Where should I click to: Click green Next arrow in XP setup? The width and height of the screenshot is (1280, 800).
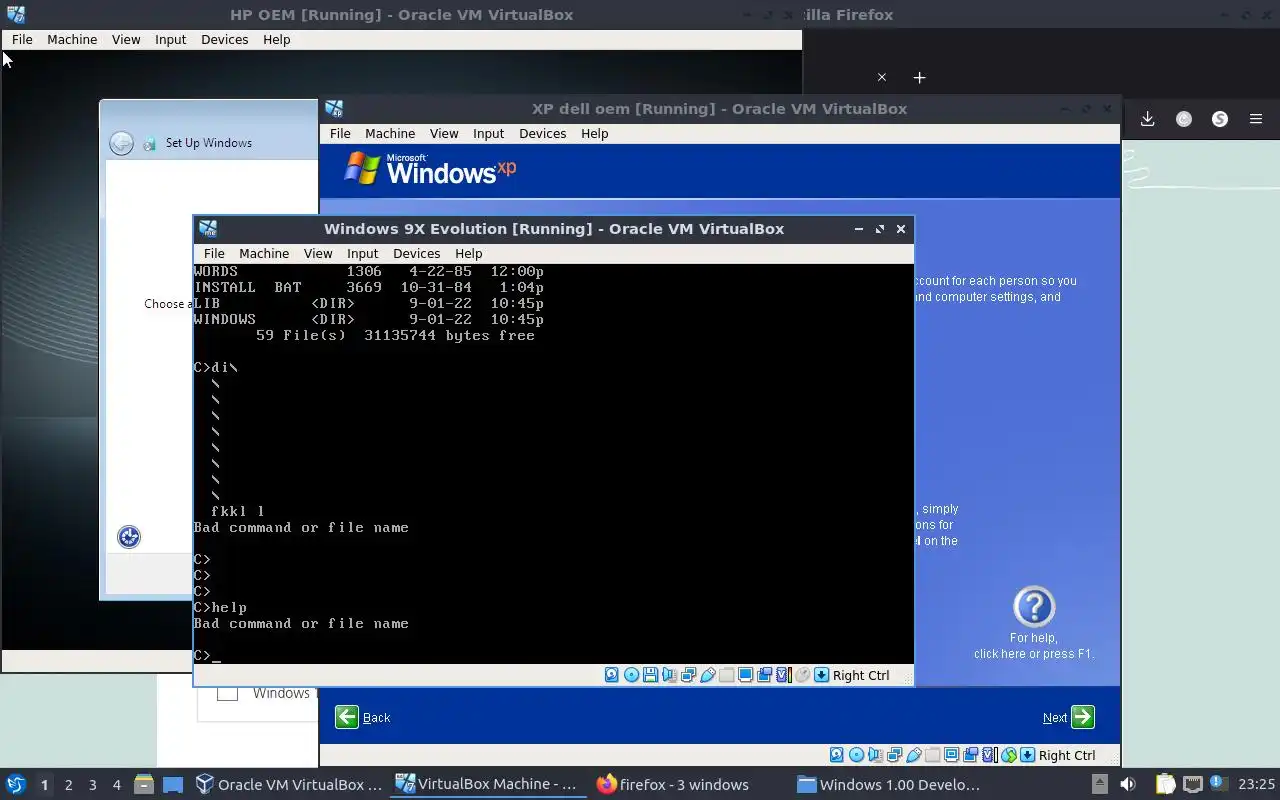click(x=1082, y=717)
